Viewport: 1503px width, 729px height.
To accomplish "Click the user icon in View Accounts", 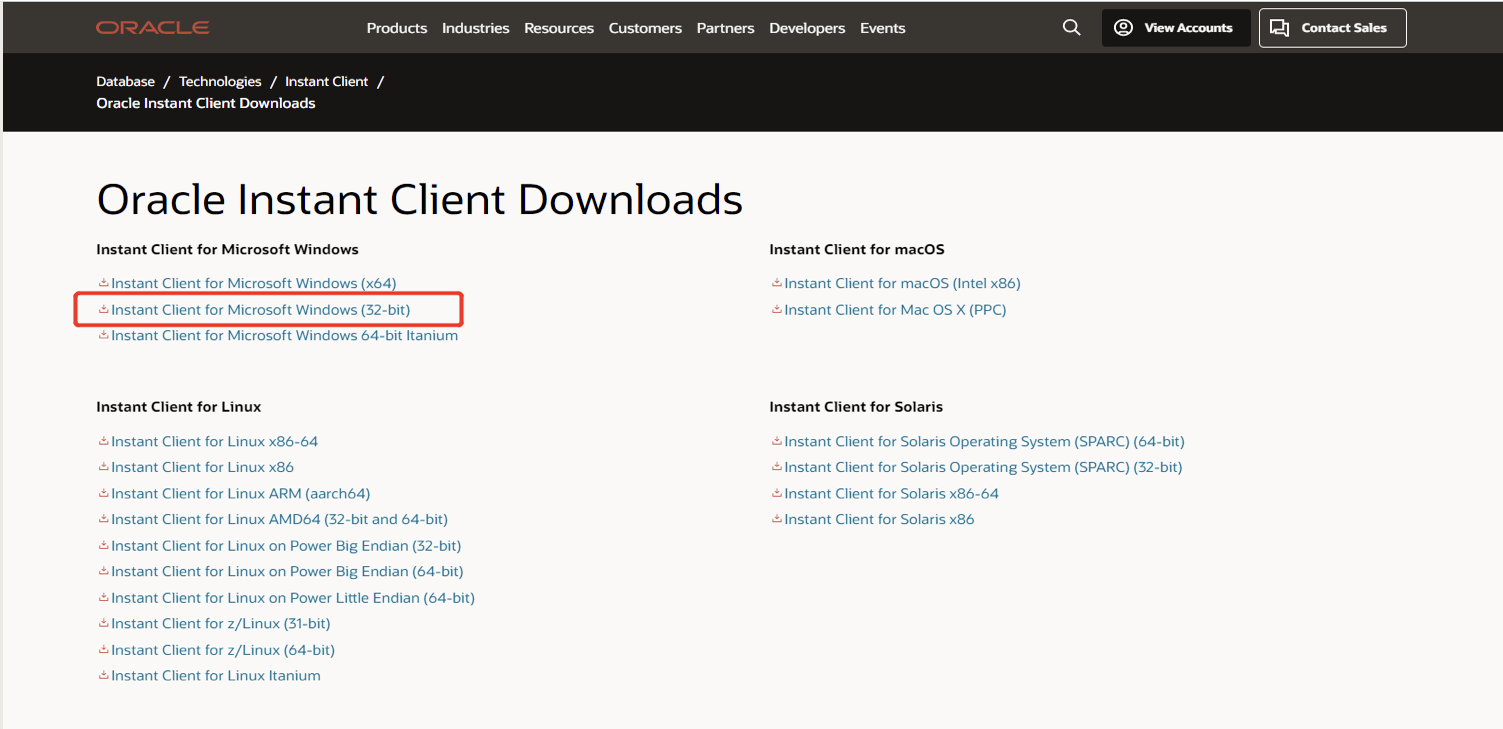I will point(1123,28).
